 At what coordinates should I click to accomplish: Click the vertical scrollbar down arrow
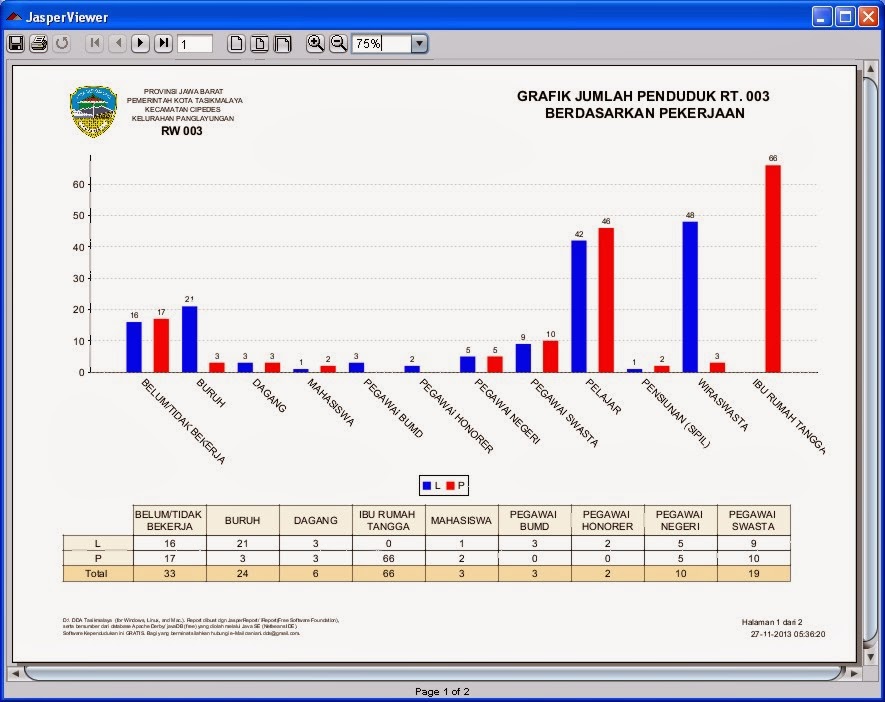[871, 657]
